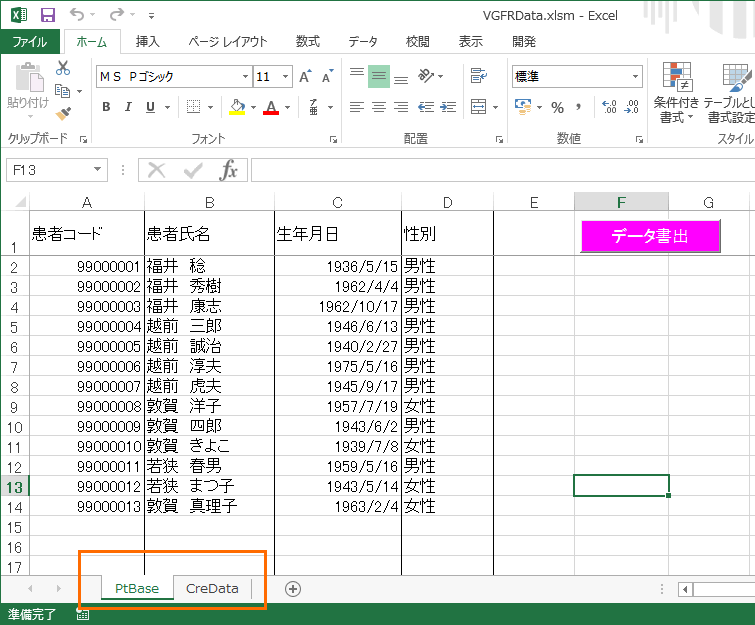Toggle middle vertical alignment
Viewport: 755px width, 625px height.
[378, 76]
